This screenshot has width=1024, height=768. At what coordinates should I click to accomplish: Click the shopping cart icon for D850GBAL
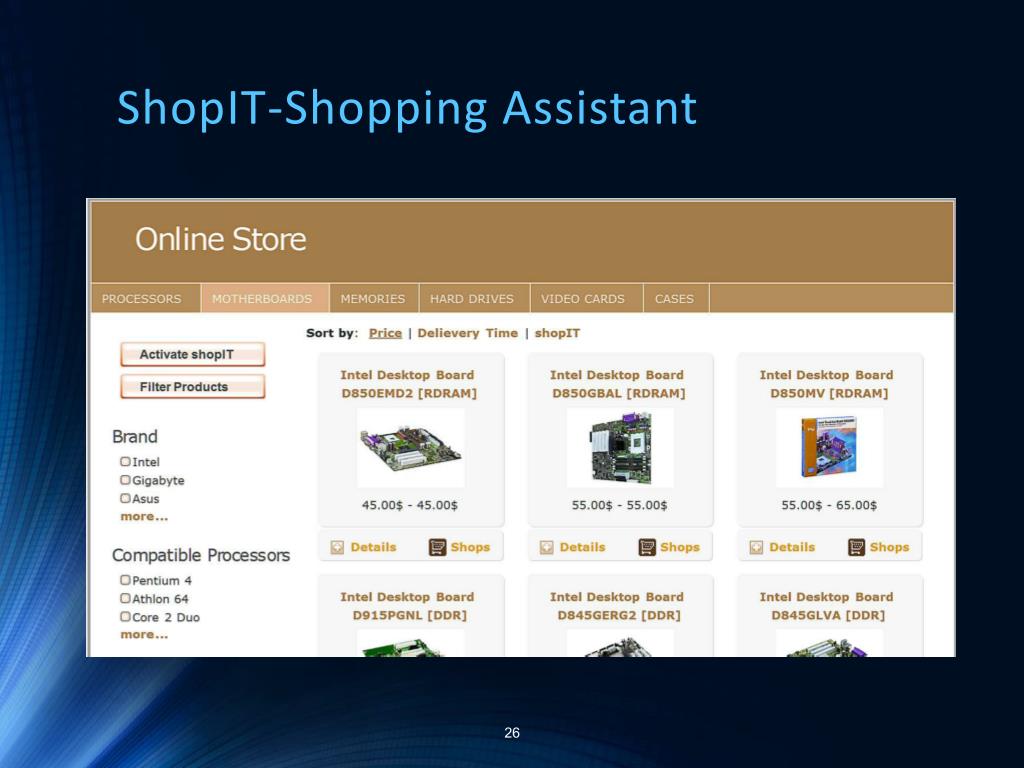(x=647, y=547)
